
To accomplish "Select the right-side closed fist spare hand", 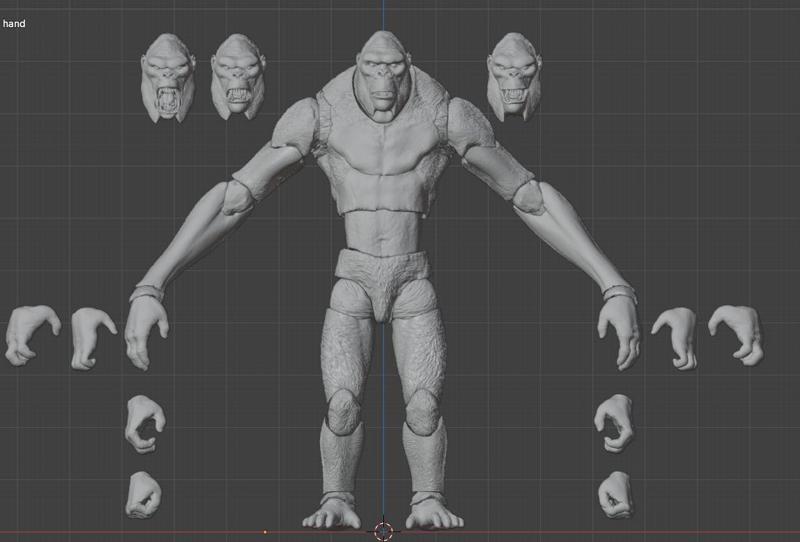I will 616,495.
